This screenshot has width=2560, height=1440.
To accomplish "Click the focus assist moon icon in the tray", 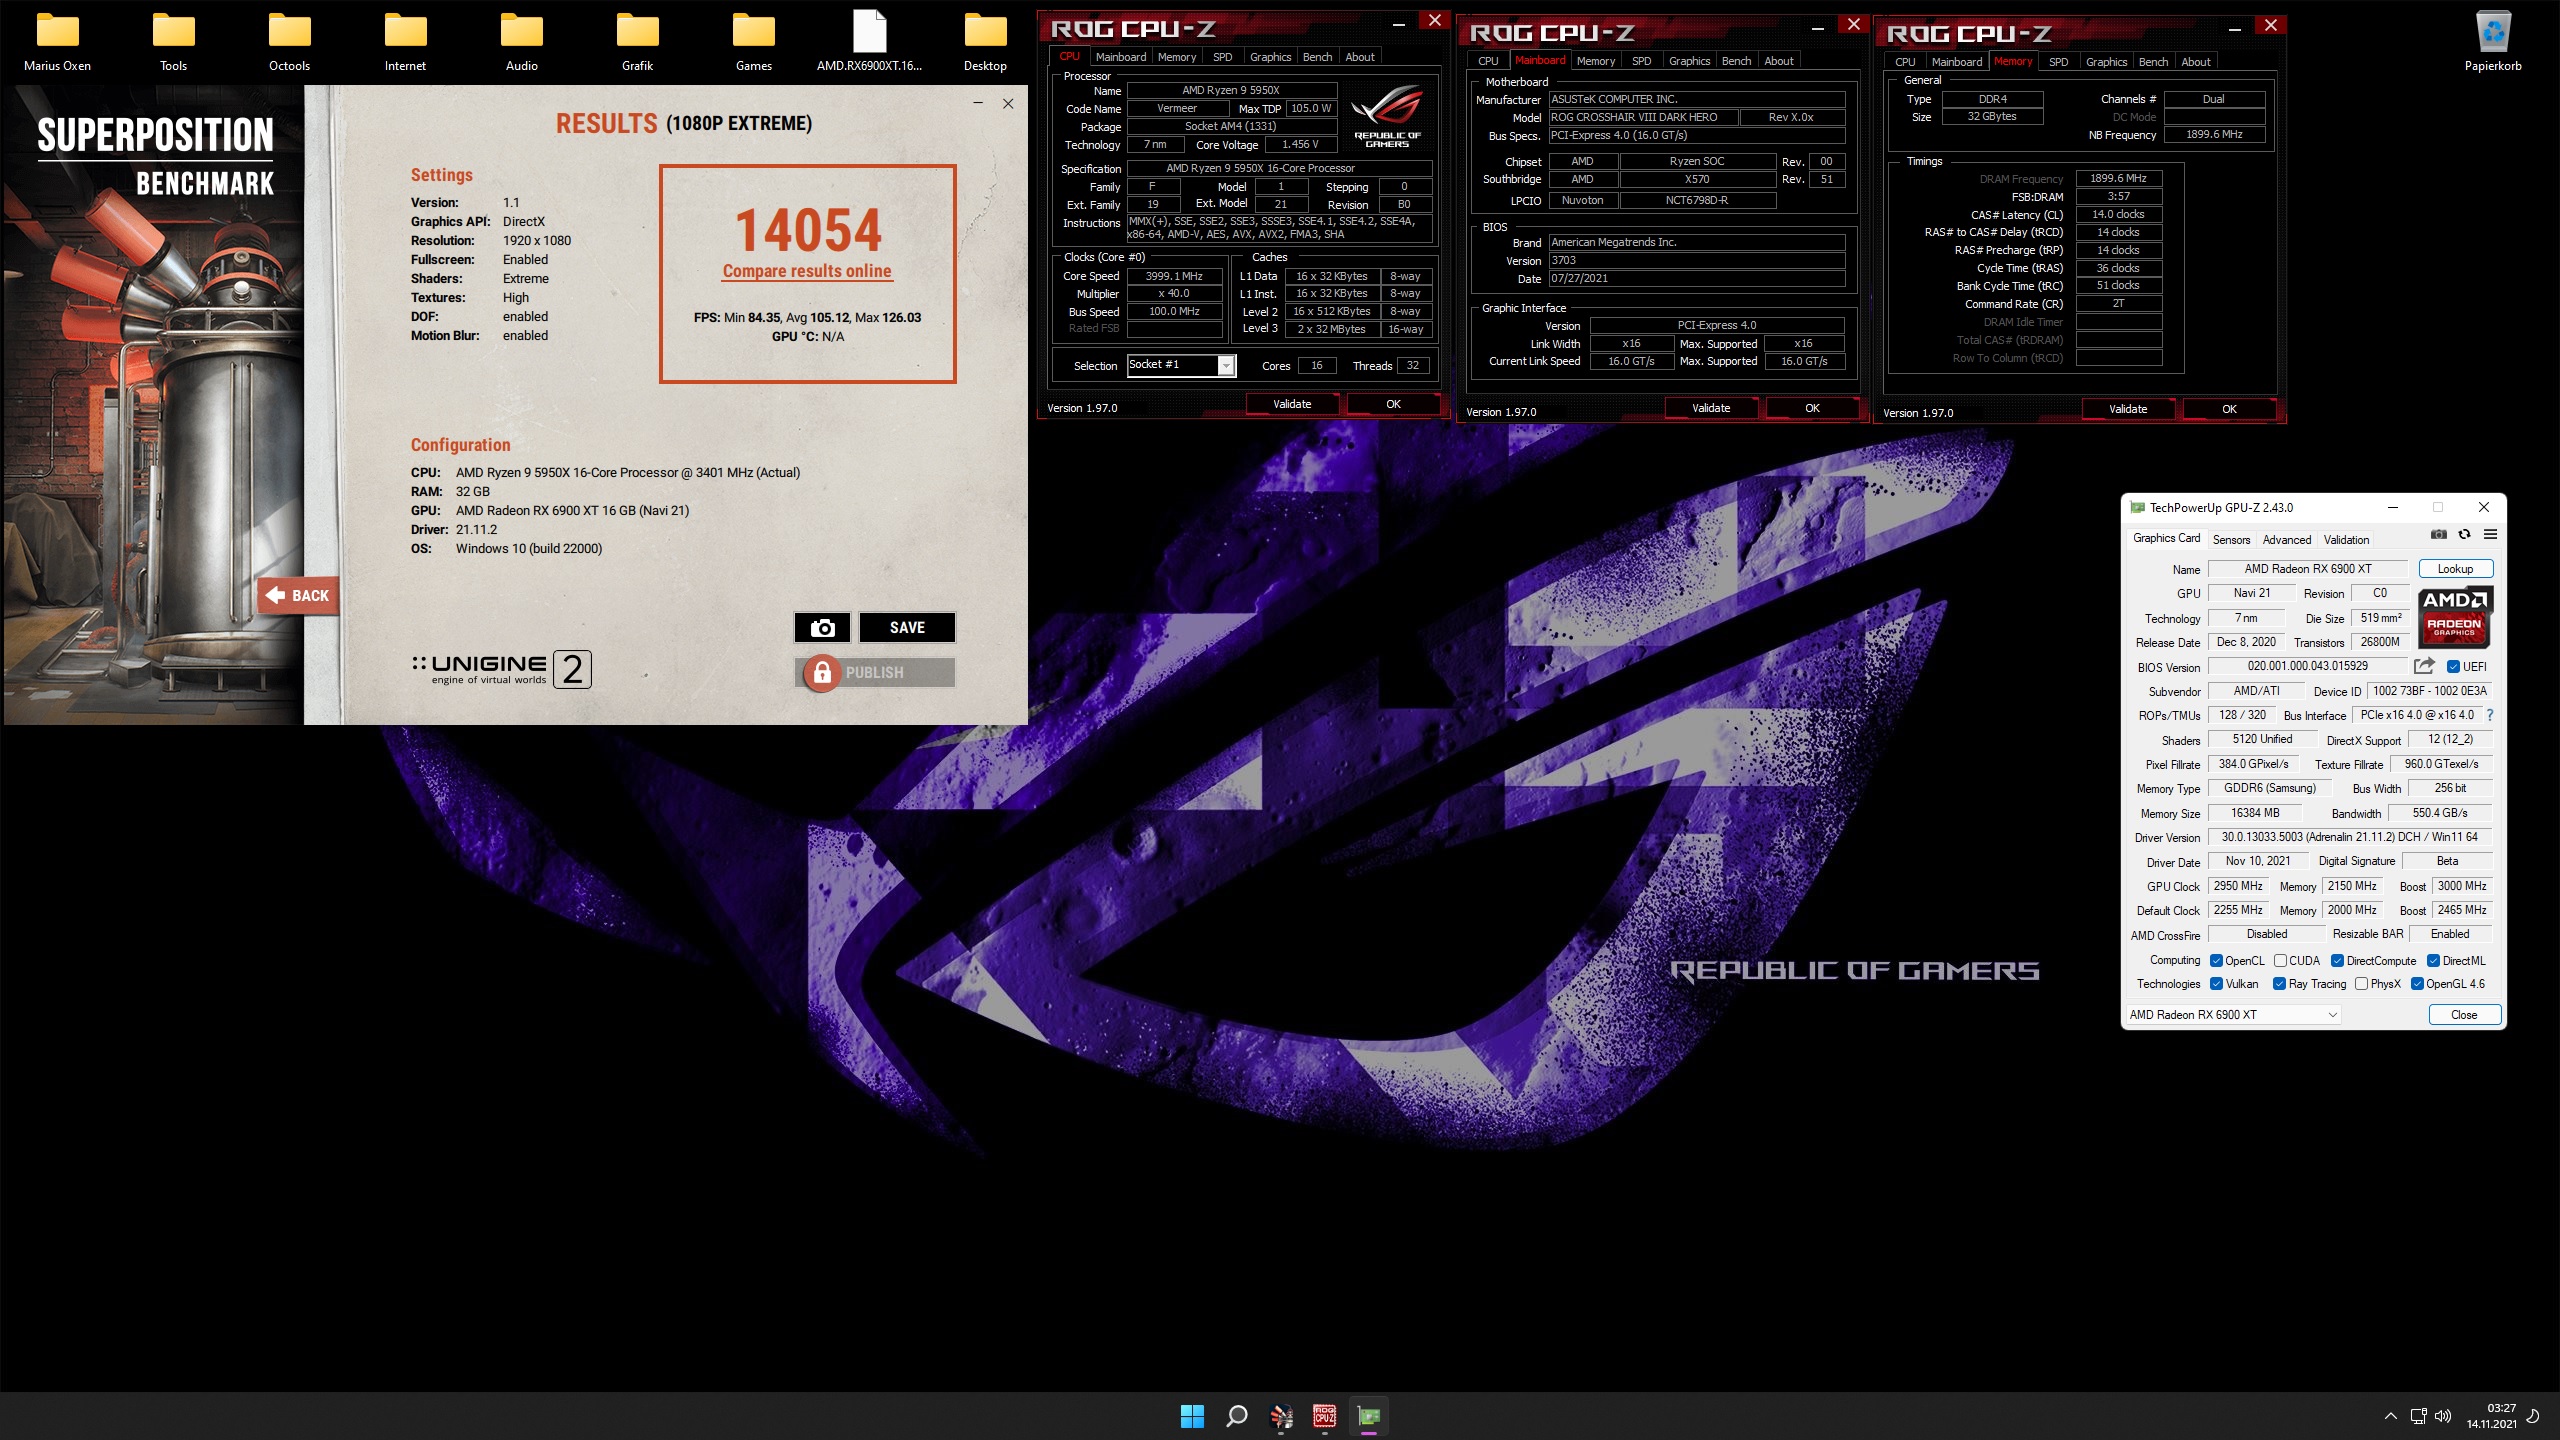I will point(2533,1415).
